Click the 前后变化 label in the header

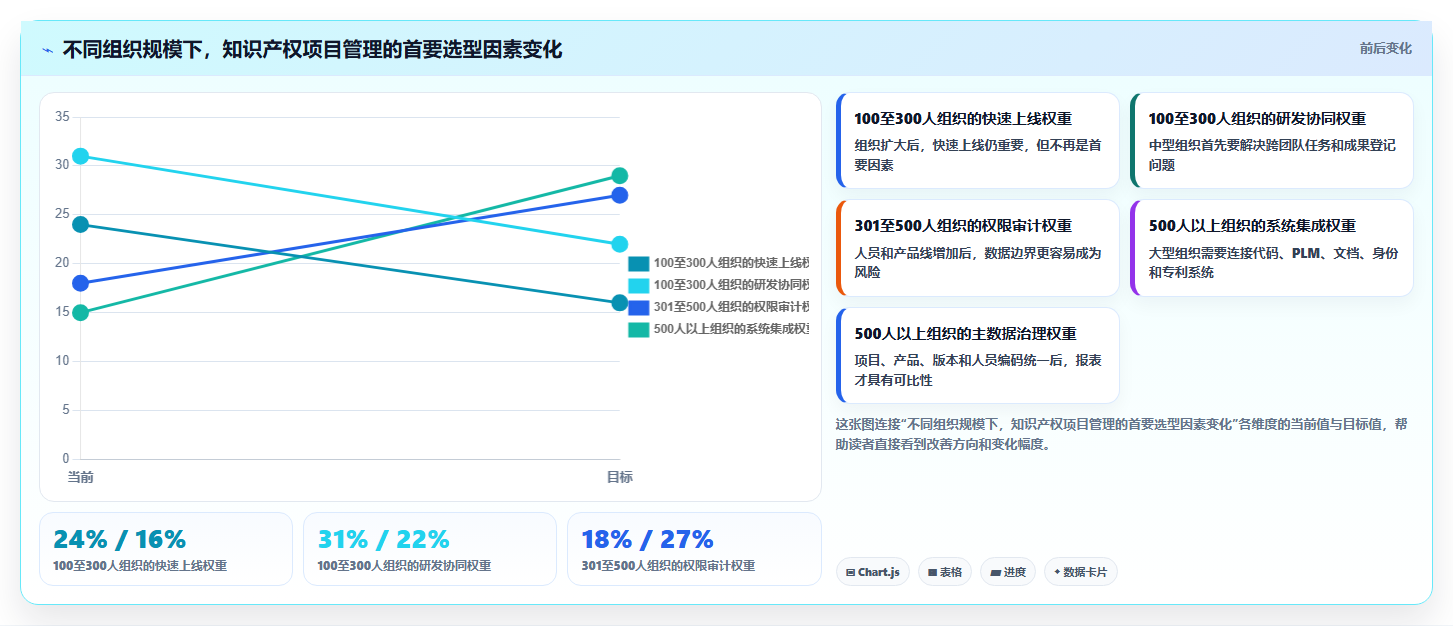click(x=1385, y=49)
